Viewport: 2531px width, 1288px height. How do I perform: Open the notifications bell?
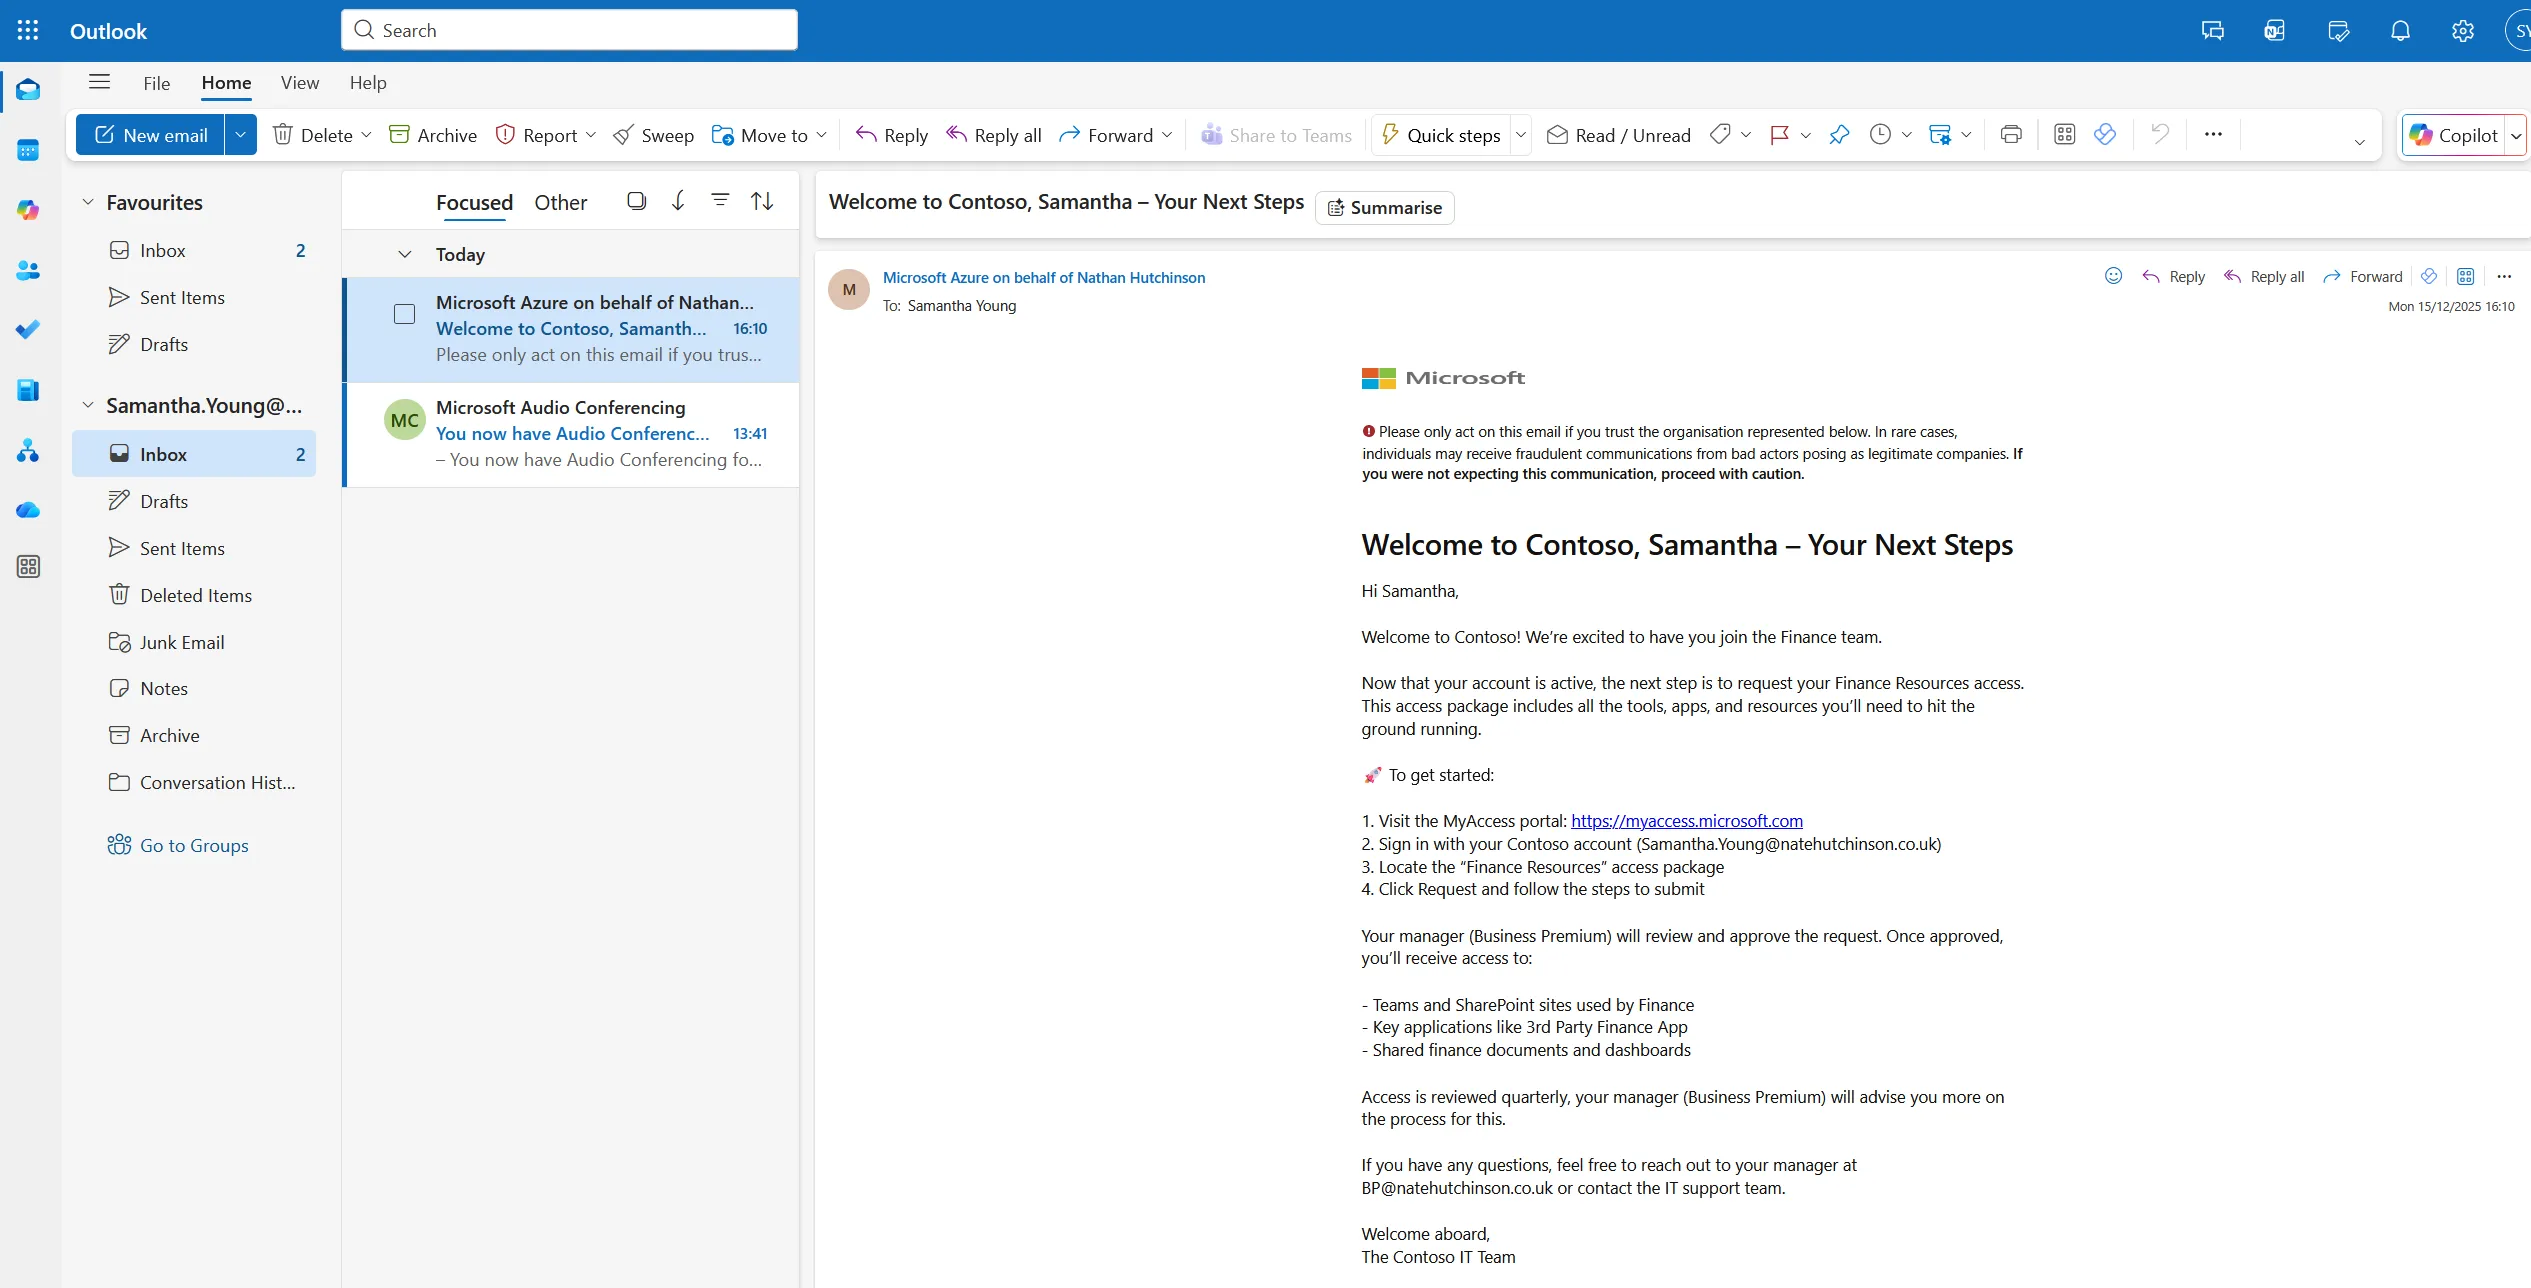coord(2400,30)
